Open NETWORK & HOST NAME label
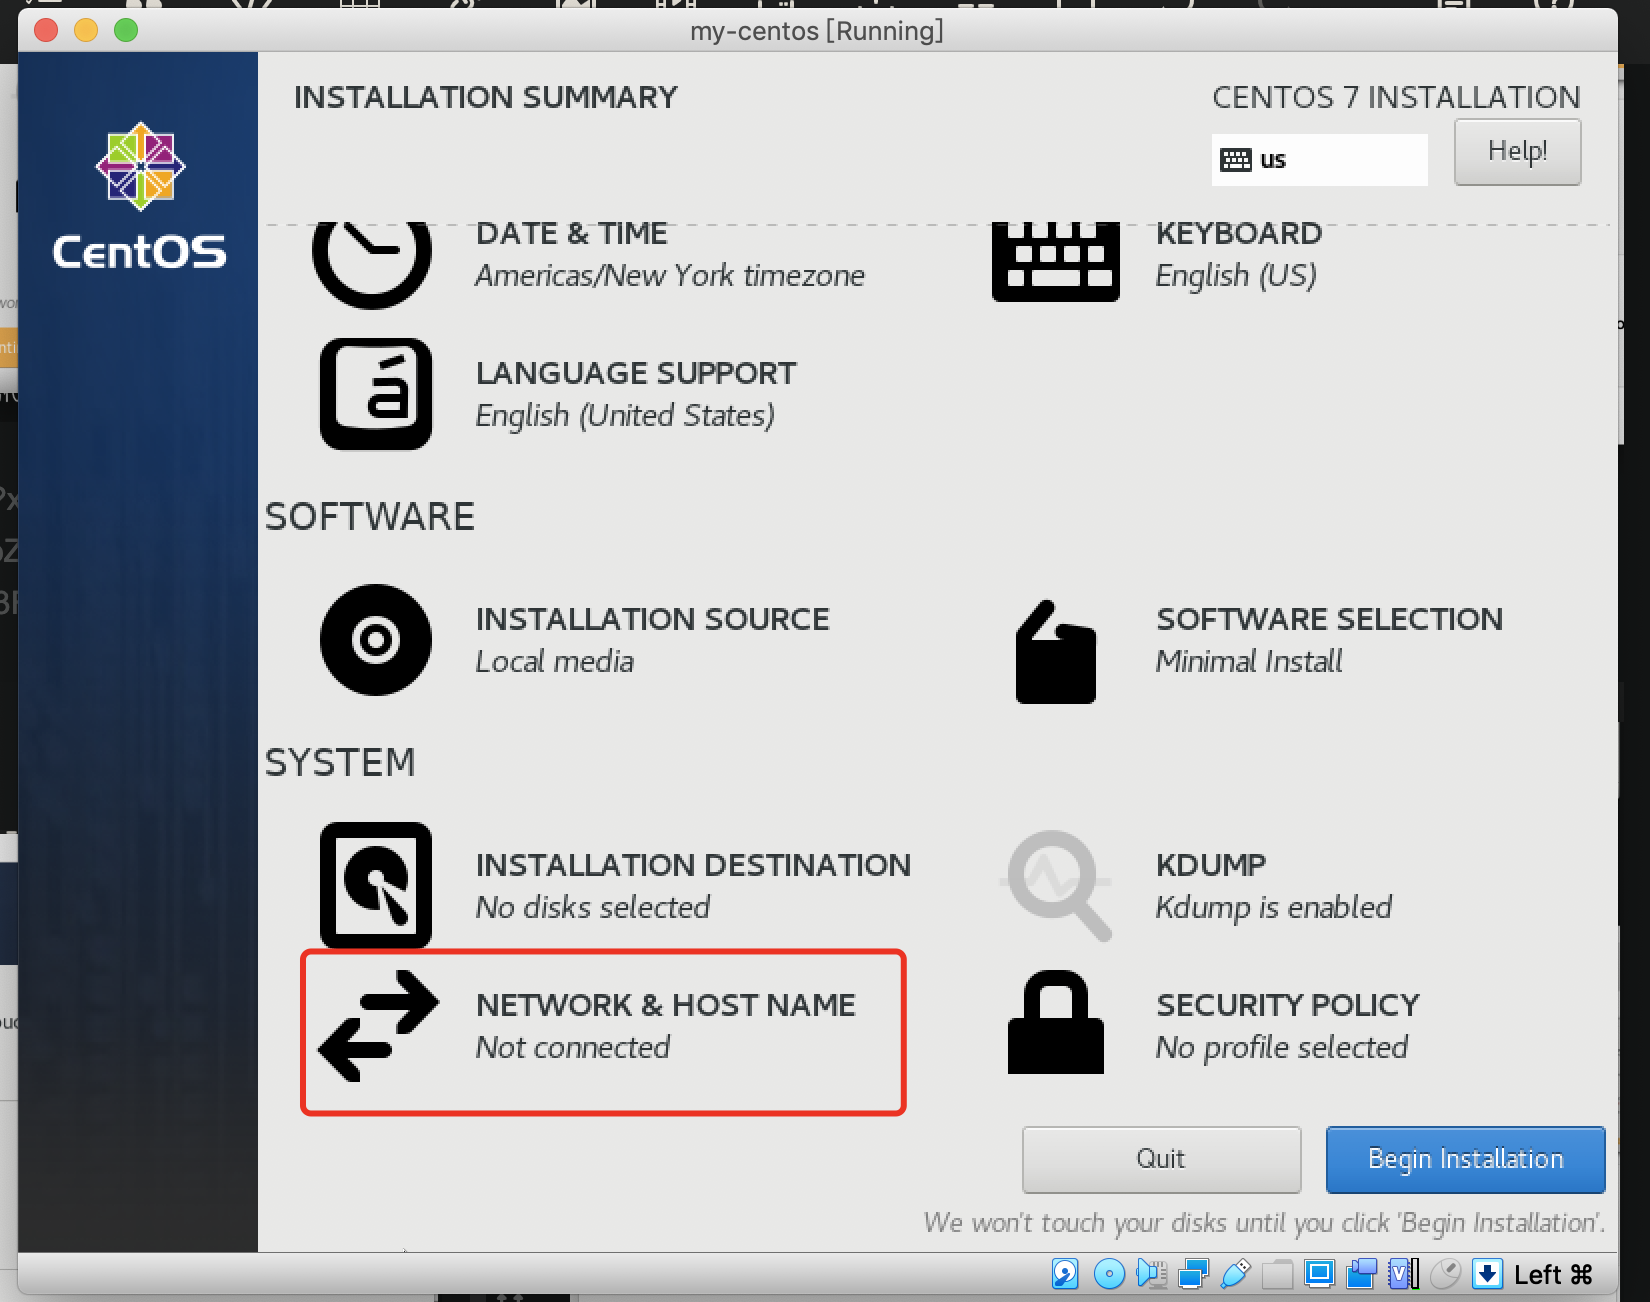Screen dimensions: 1650x1302 coord(666,1005)
